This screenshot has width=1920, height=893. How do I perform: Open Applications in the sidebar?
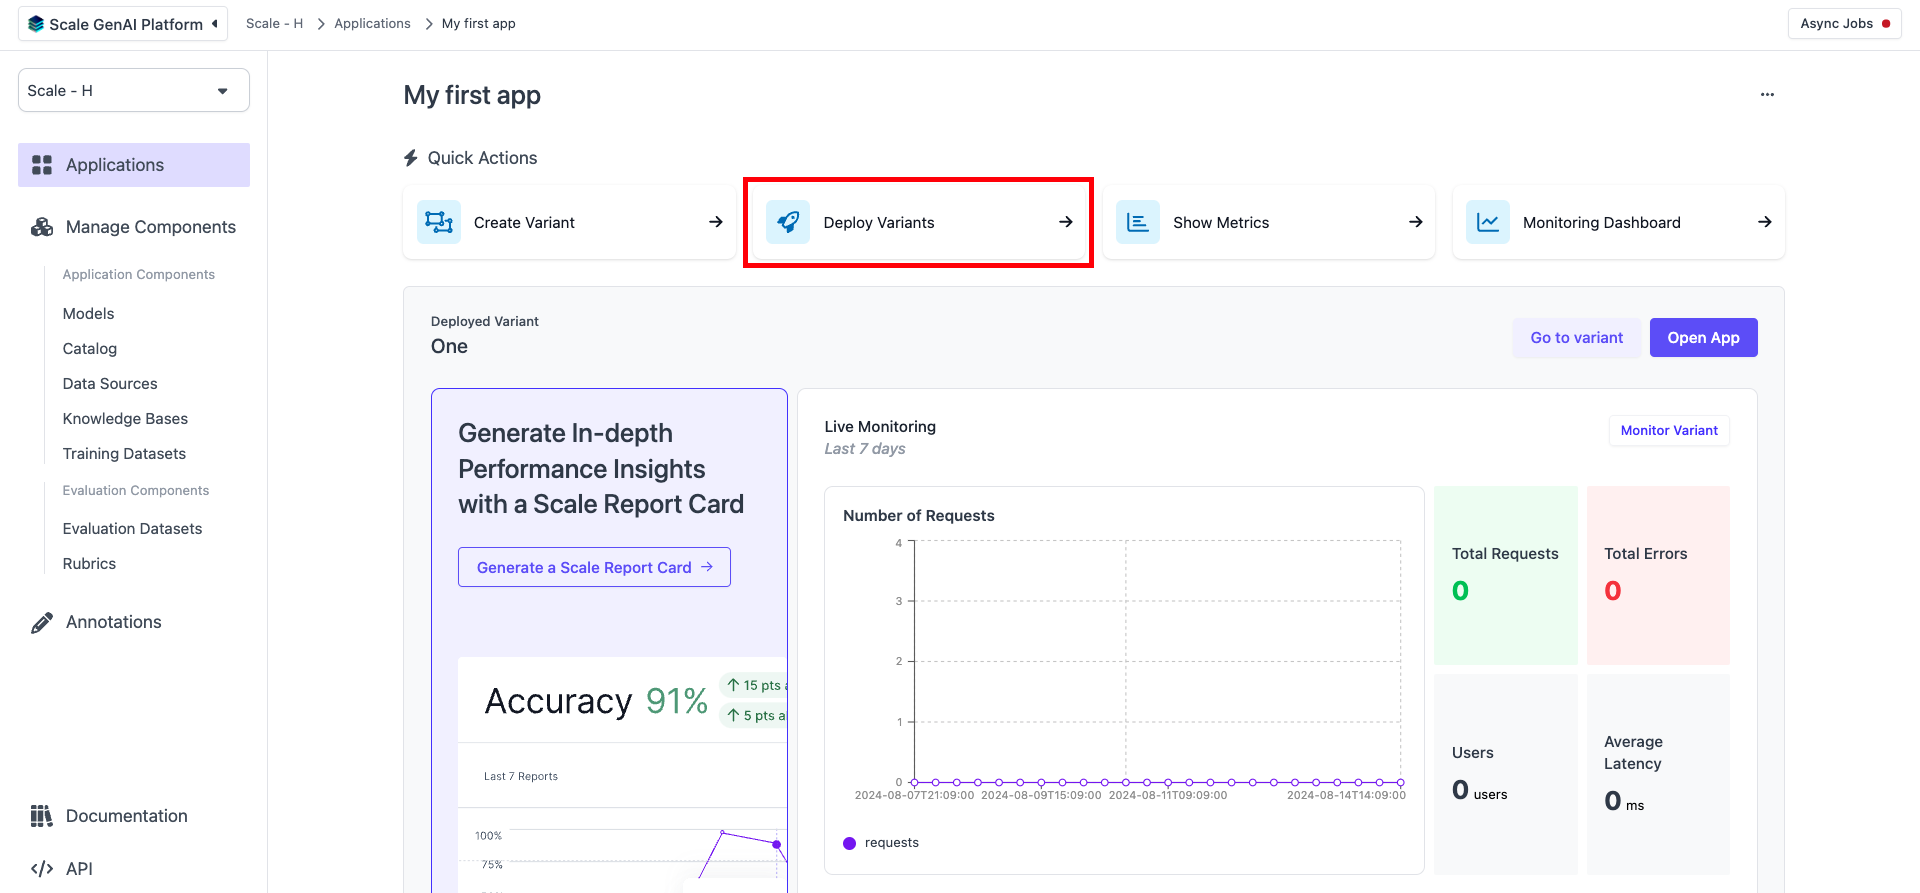tap(134, 165)
